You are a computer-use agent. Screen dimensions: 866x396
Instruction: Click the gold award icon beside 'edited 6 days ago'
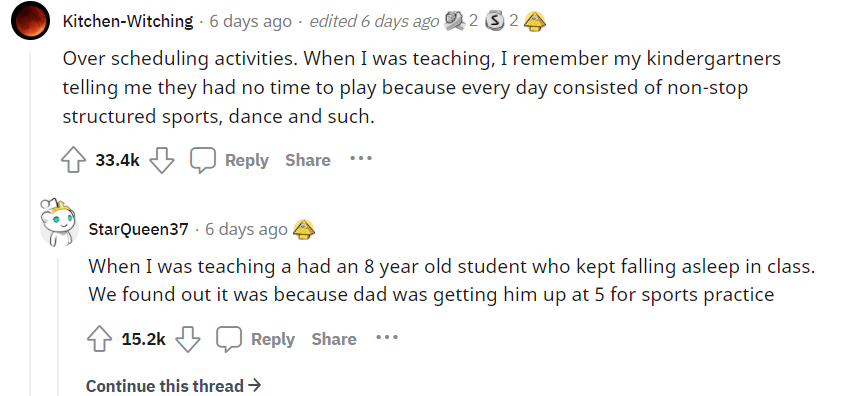tap(535, 21)
